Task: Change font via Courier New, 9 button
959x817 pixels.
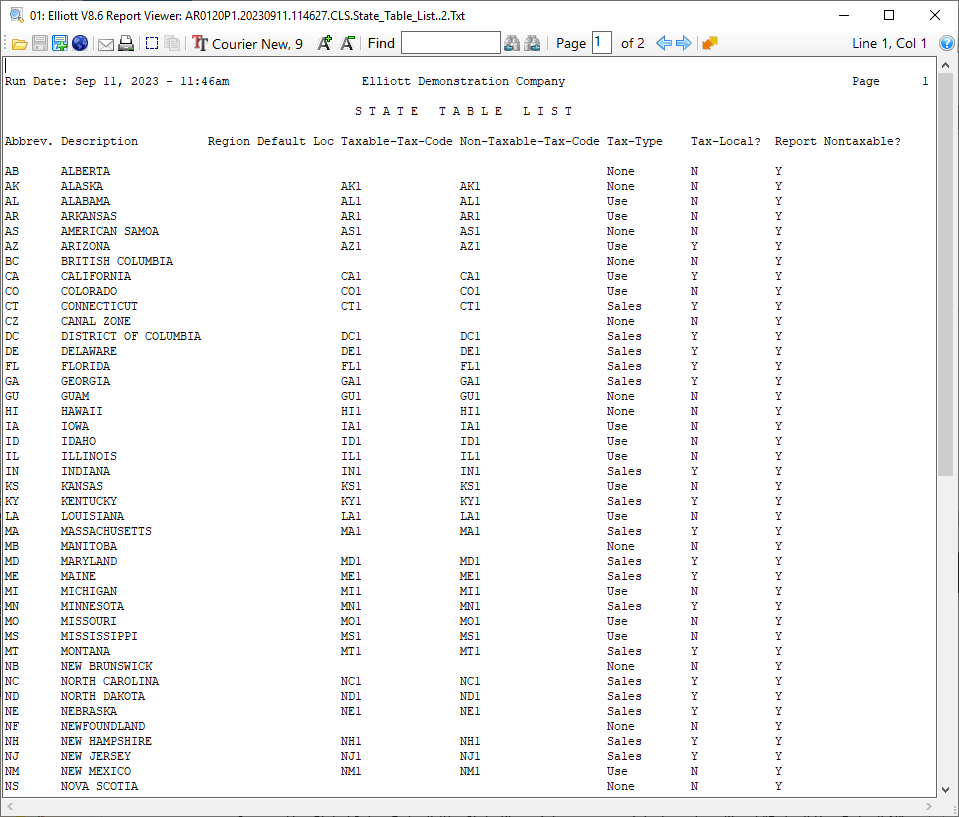Action: [248, 43]
